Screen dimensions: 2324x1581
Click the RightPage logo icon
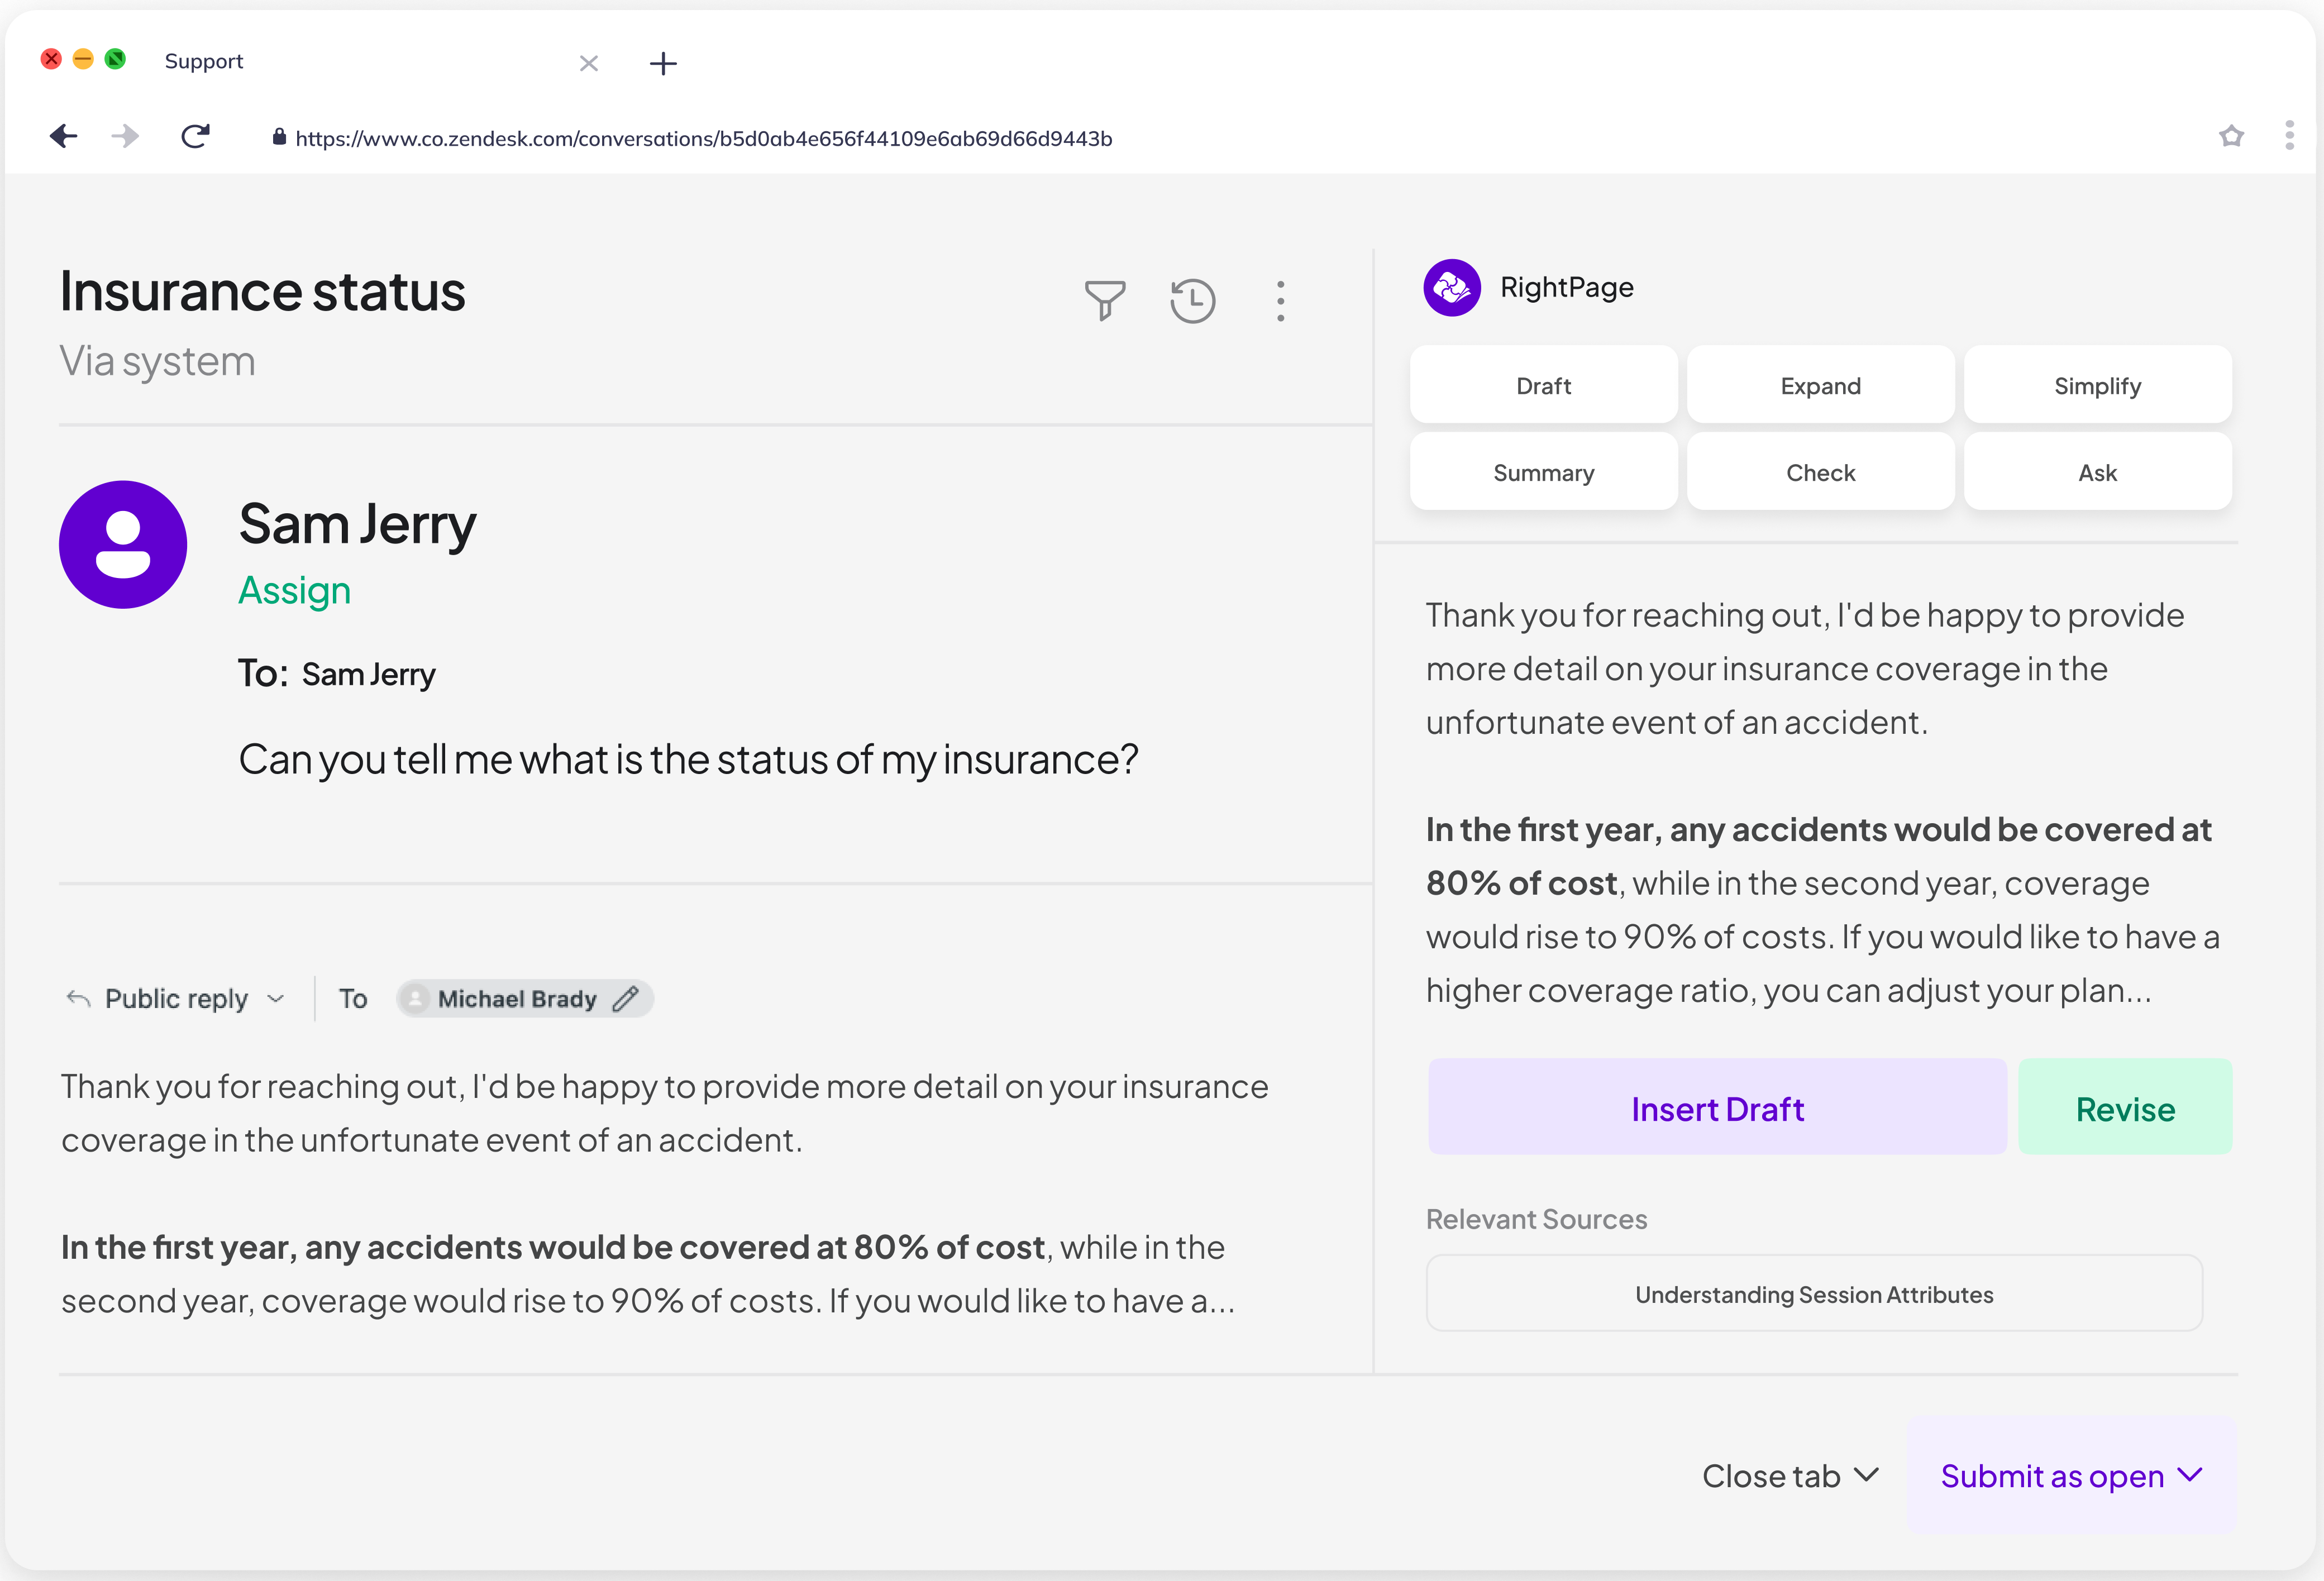pos(1451,288)
